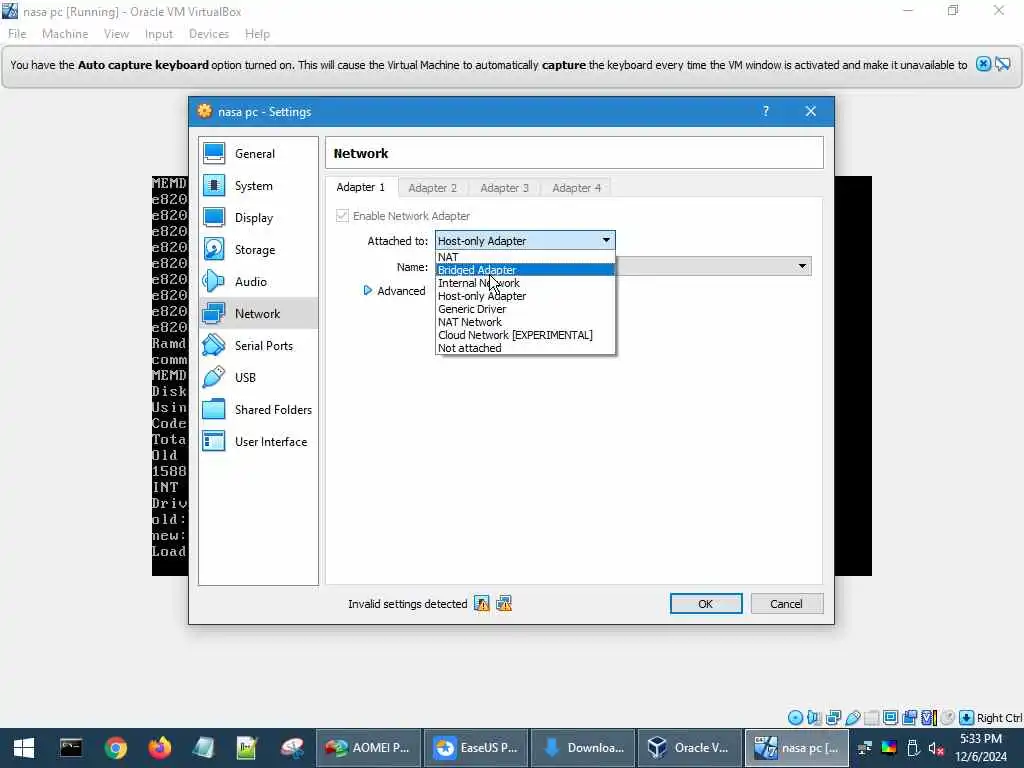Image resolution: width=1024 pixels, height=768 pixels.
Task: Launch Firefox from the taskbar
Action: click(159, 748)
